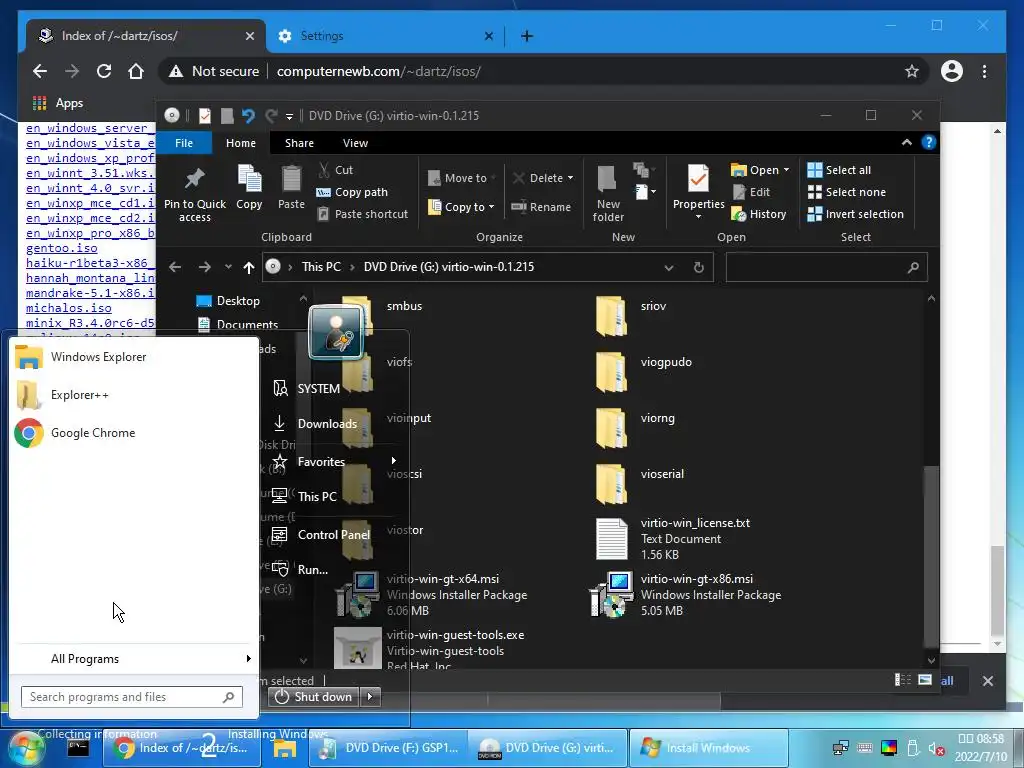Screen dimensions: 1024x768
Task: Open the Copy to dropdown
Action: [491, 207]
